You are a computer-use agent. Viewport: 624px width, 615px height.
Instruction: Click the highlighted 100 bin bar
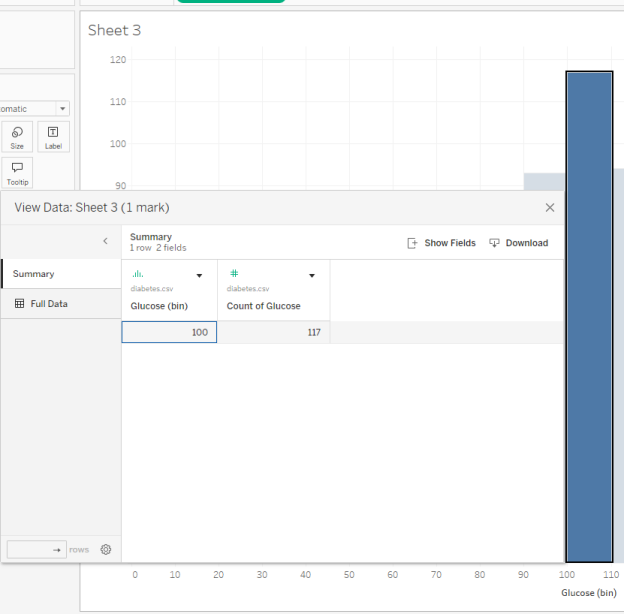[589, 317]
